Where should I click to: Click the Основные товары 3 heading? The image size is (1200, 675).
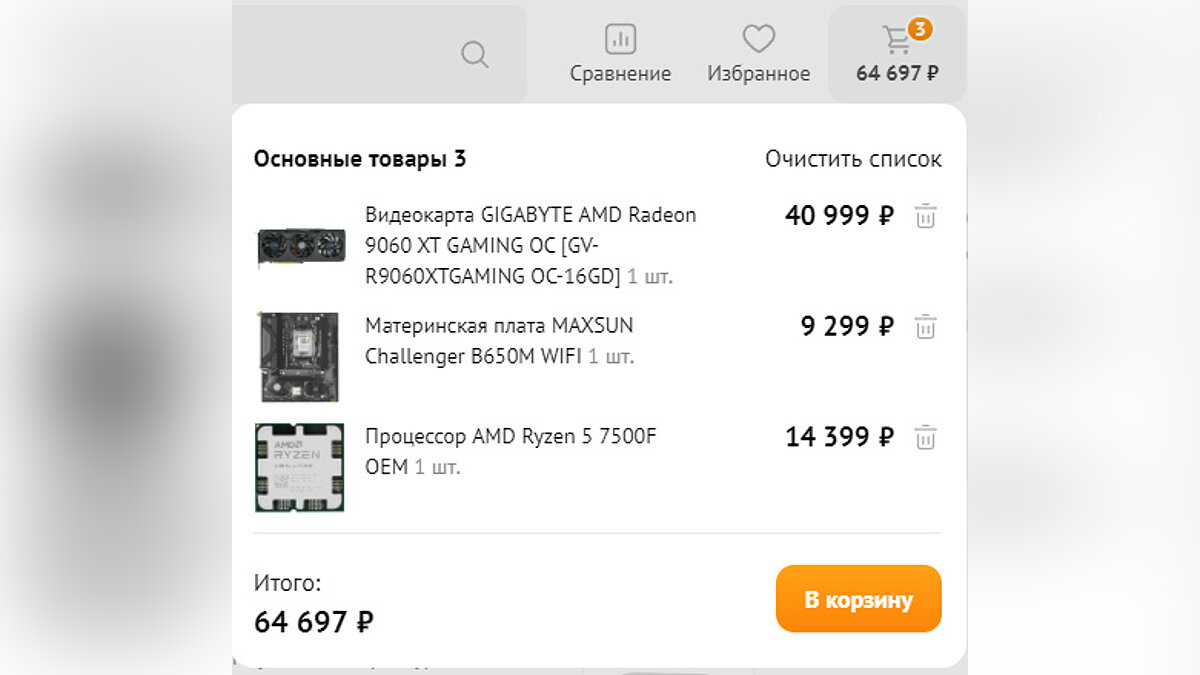click(359, 159)
